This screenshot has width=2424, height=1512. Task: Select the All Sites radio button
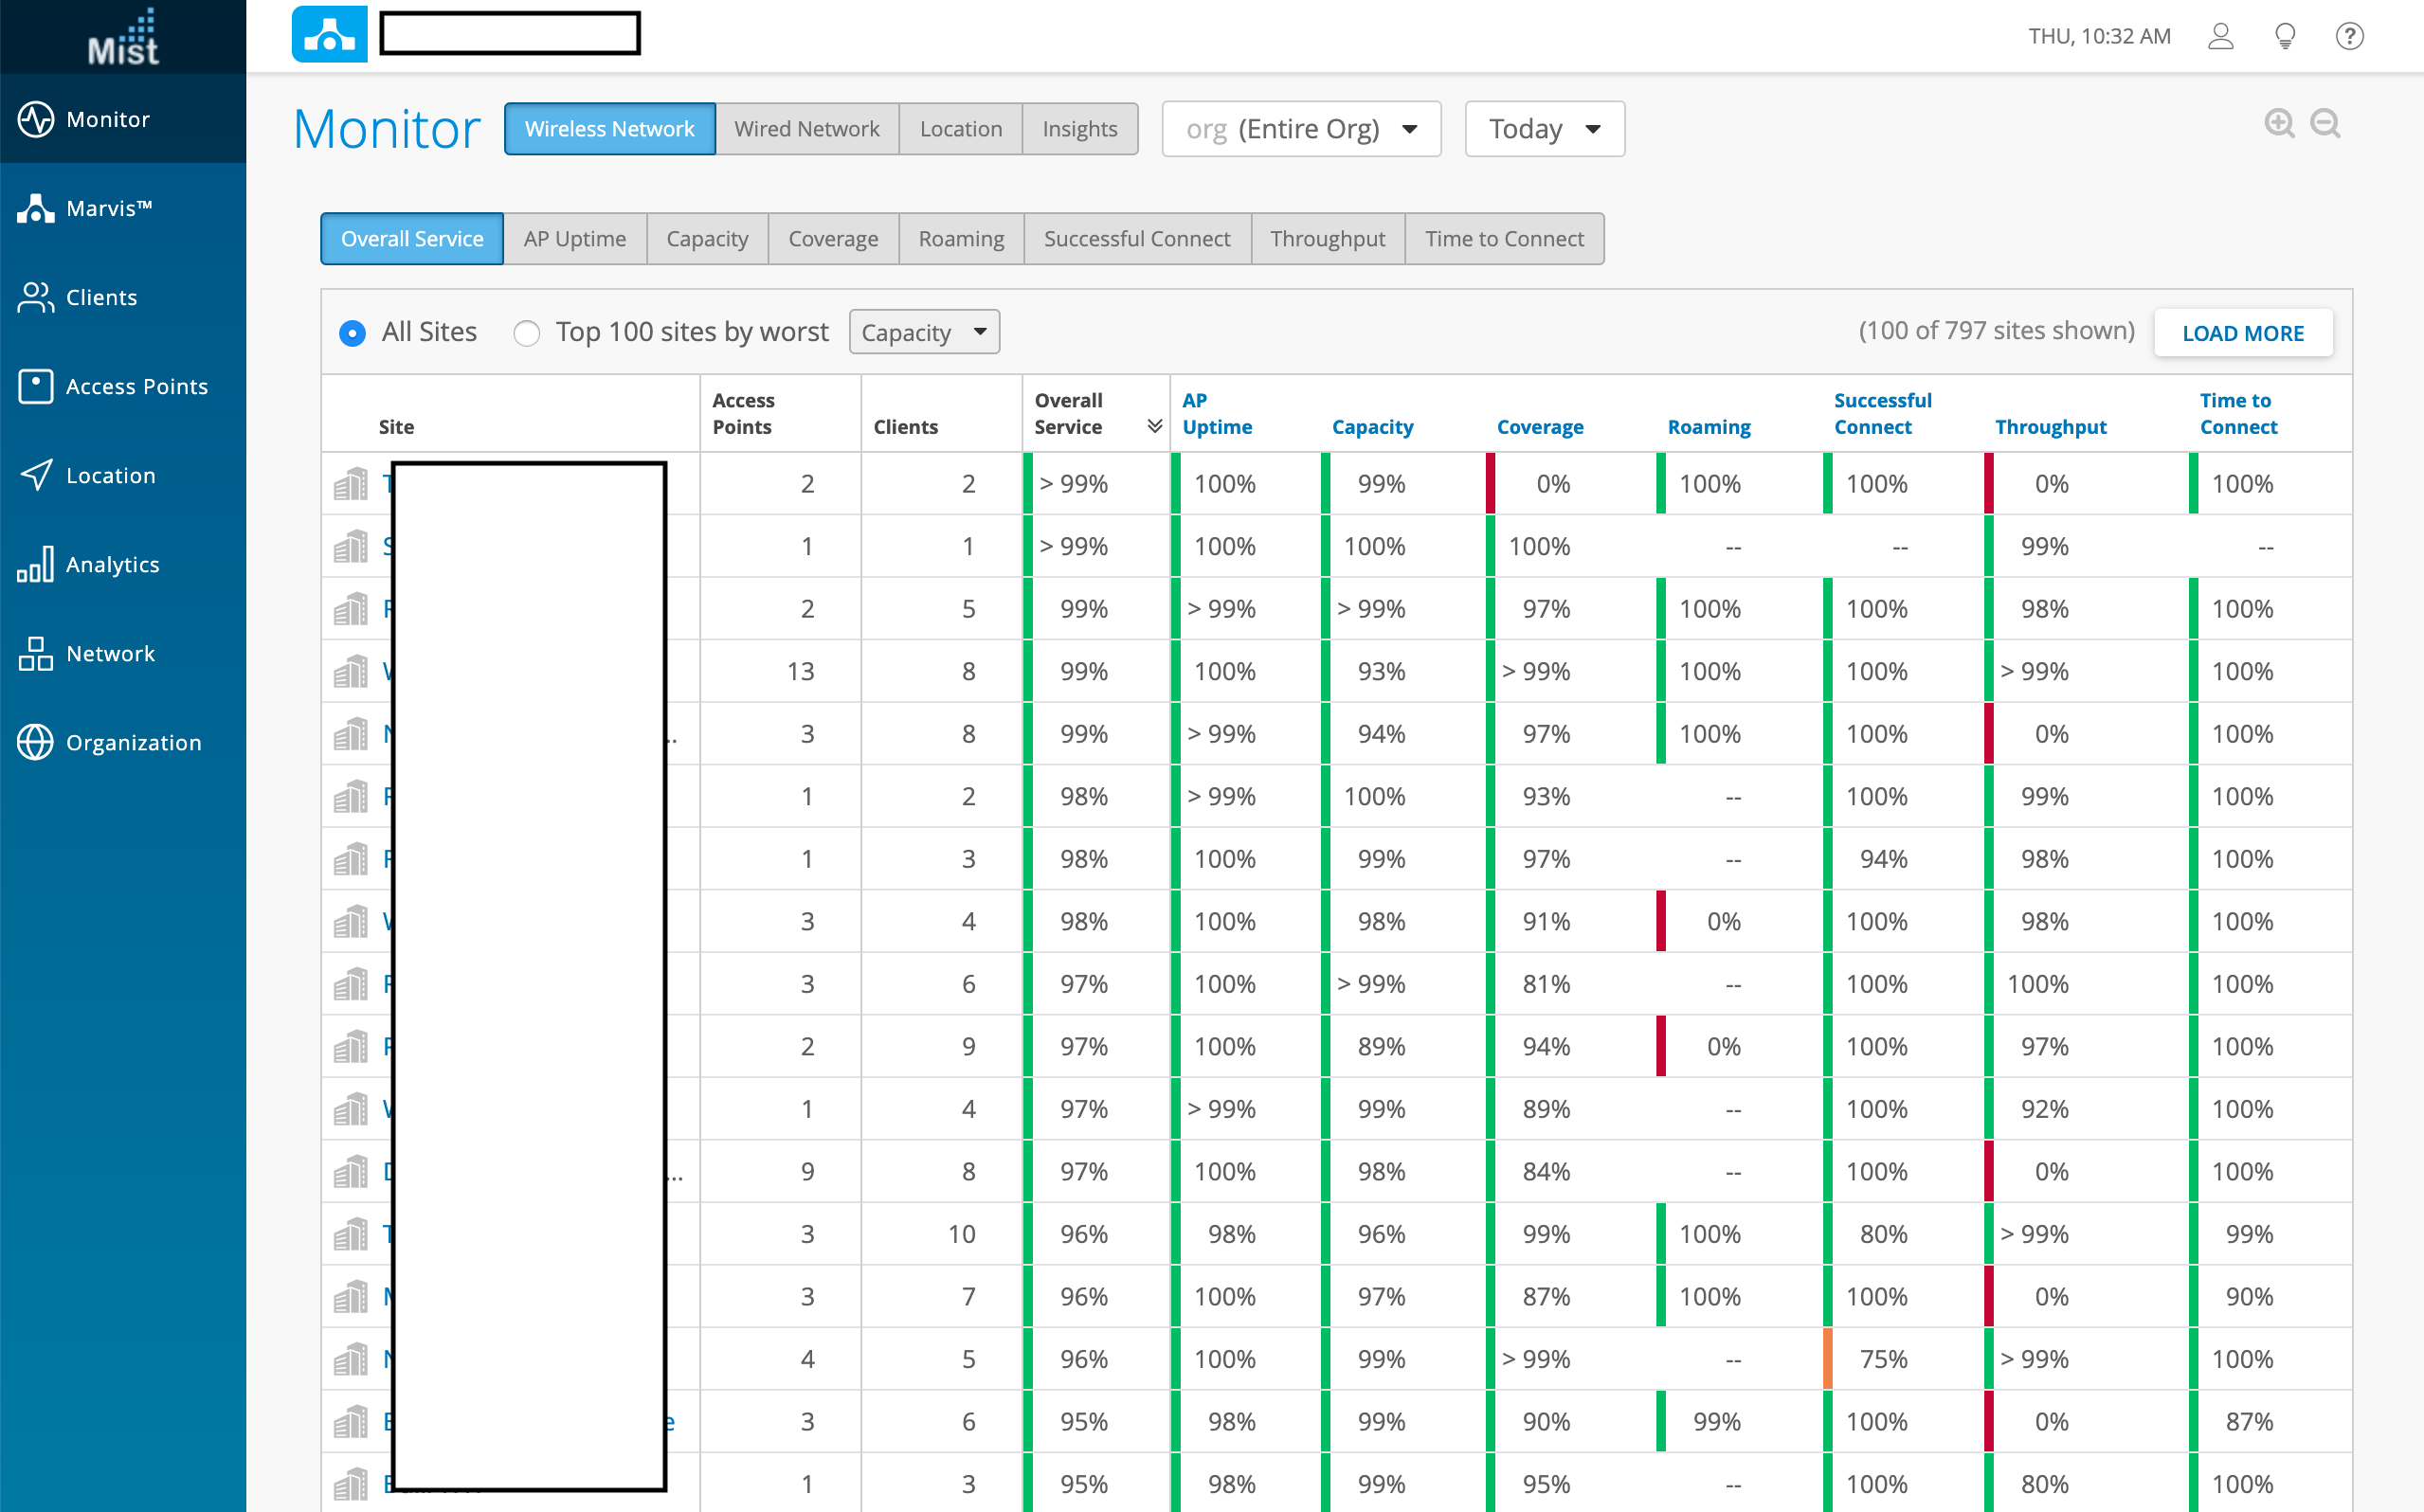(x=352, y=332)
